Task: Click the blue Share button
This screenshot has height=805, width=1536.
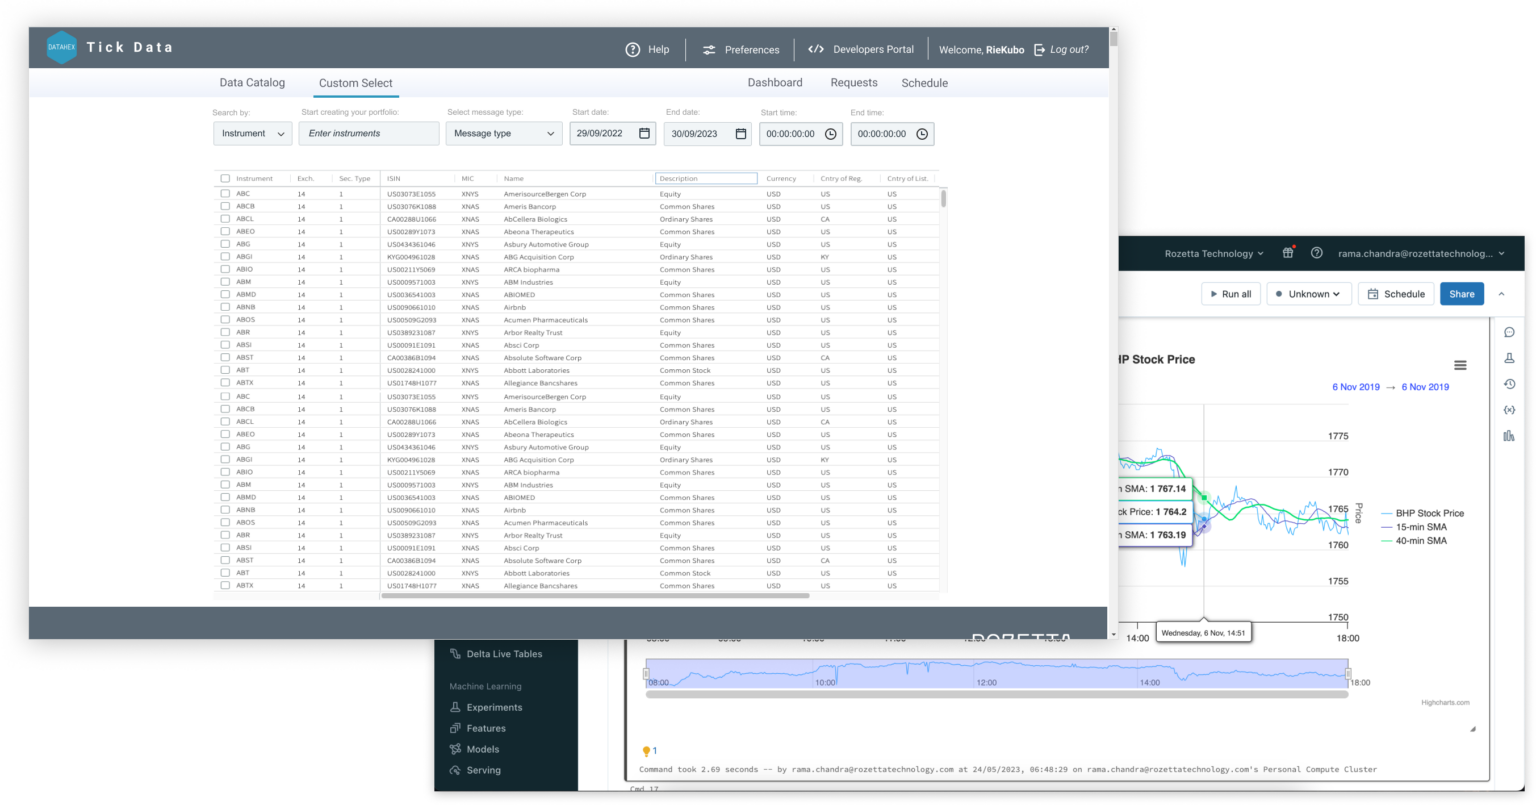Action: coord(1461,293)
